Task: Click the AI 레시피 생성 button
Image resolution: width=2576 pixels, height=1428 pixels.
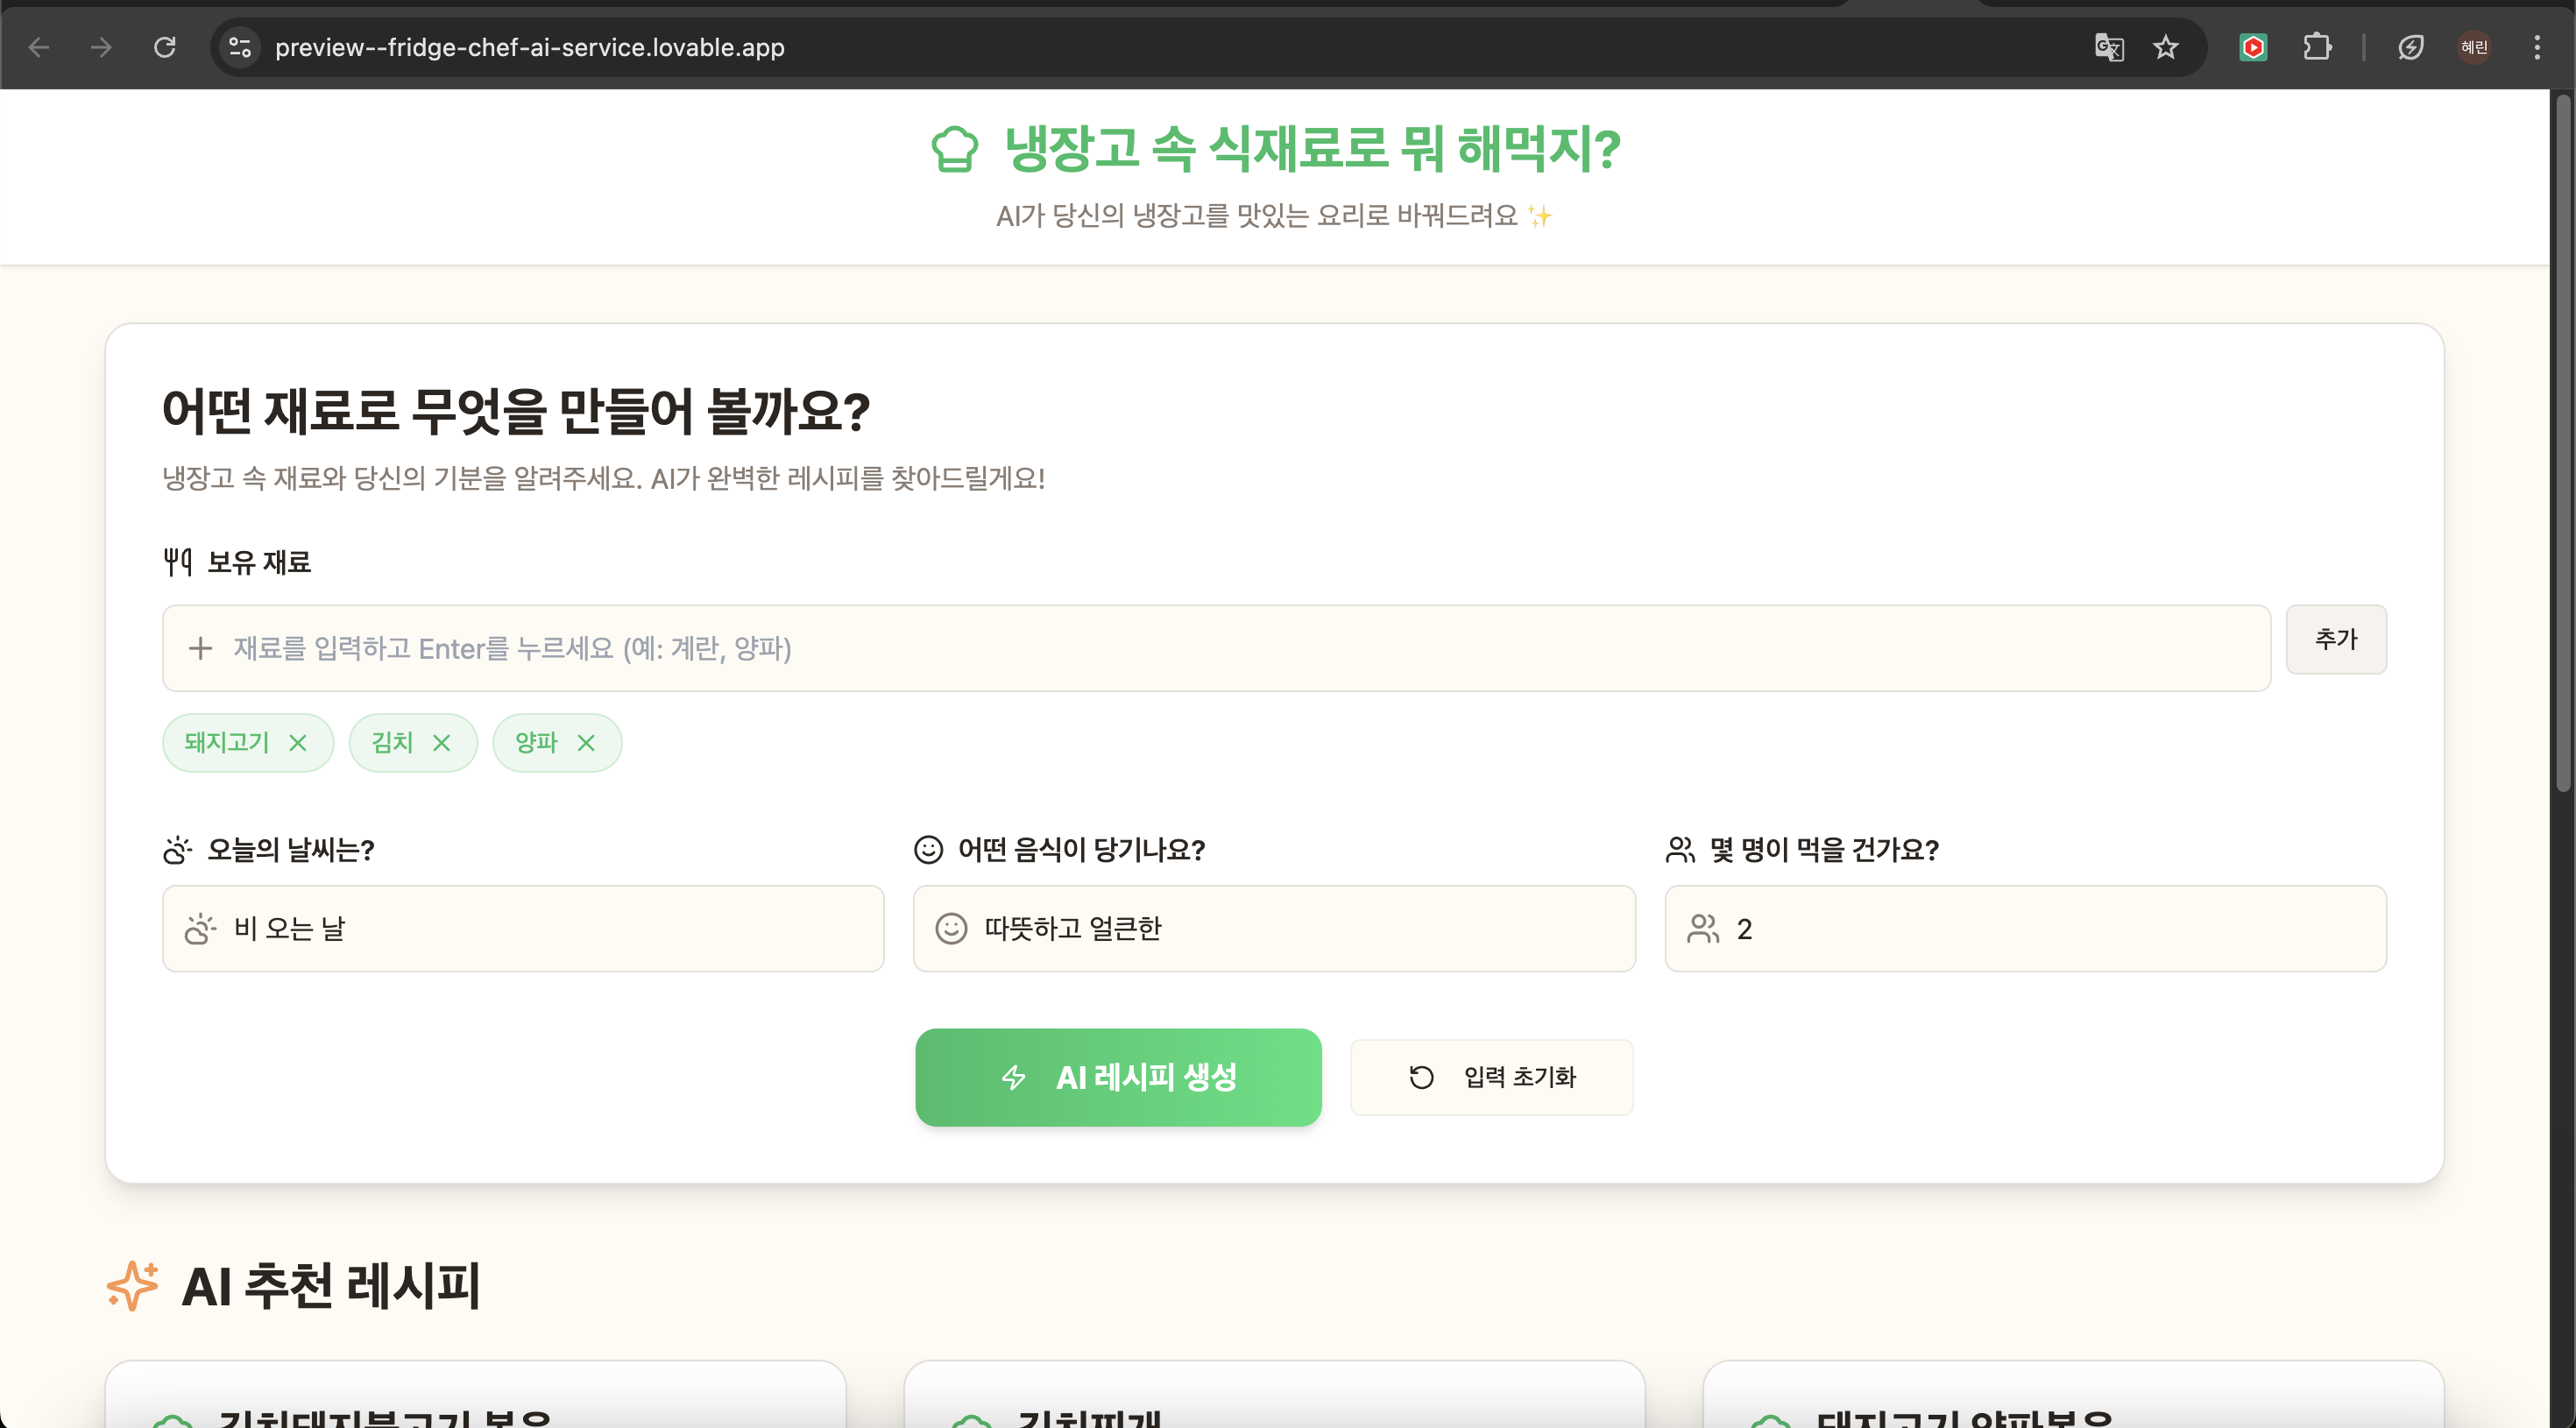Action: pyautogui.click(x=1118, y=1077)
